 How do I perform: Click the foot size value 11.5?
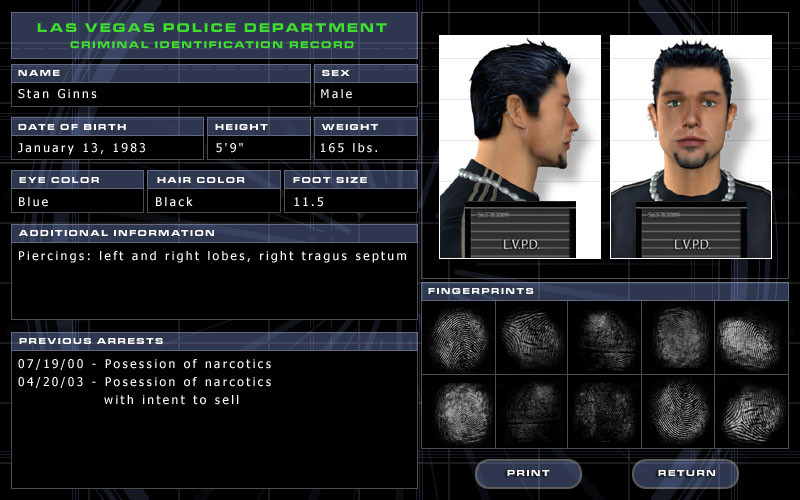tap(309, 202)
